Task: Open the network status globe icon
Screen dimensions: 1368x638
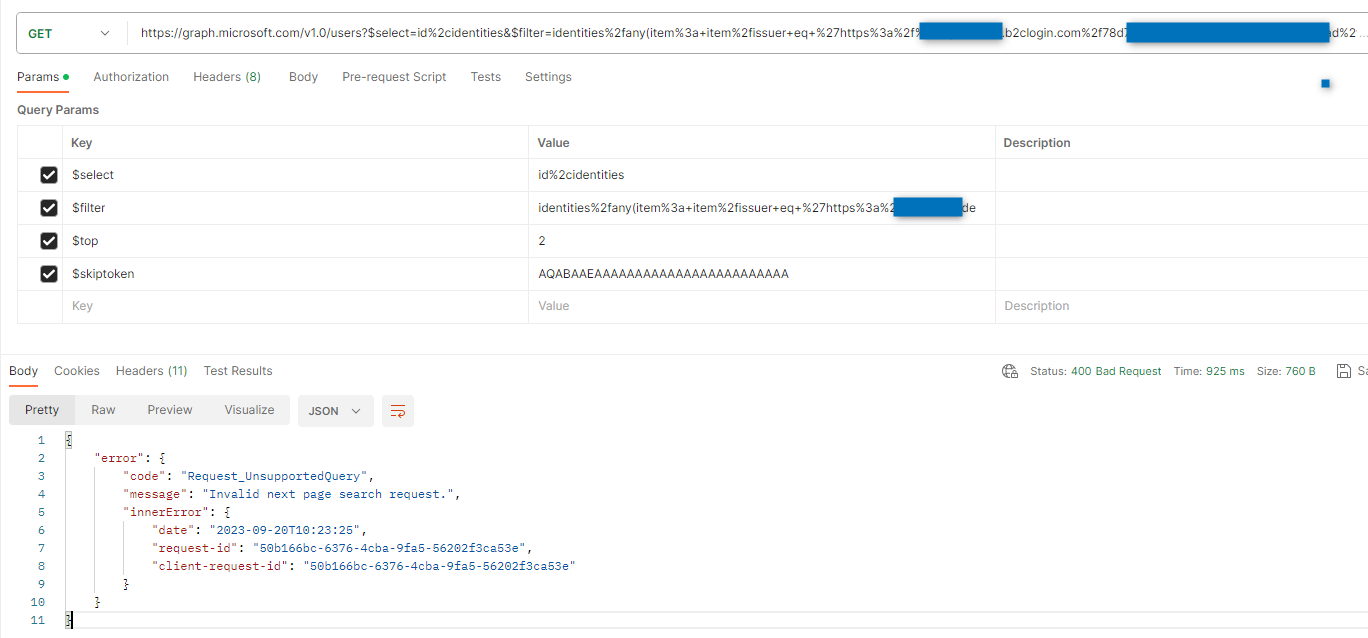Action: click(x=1010, y=370)
